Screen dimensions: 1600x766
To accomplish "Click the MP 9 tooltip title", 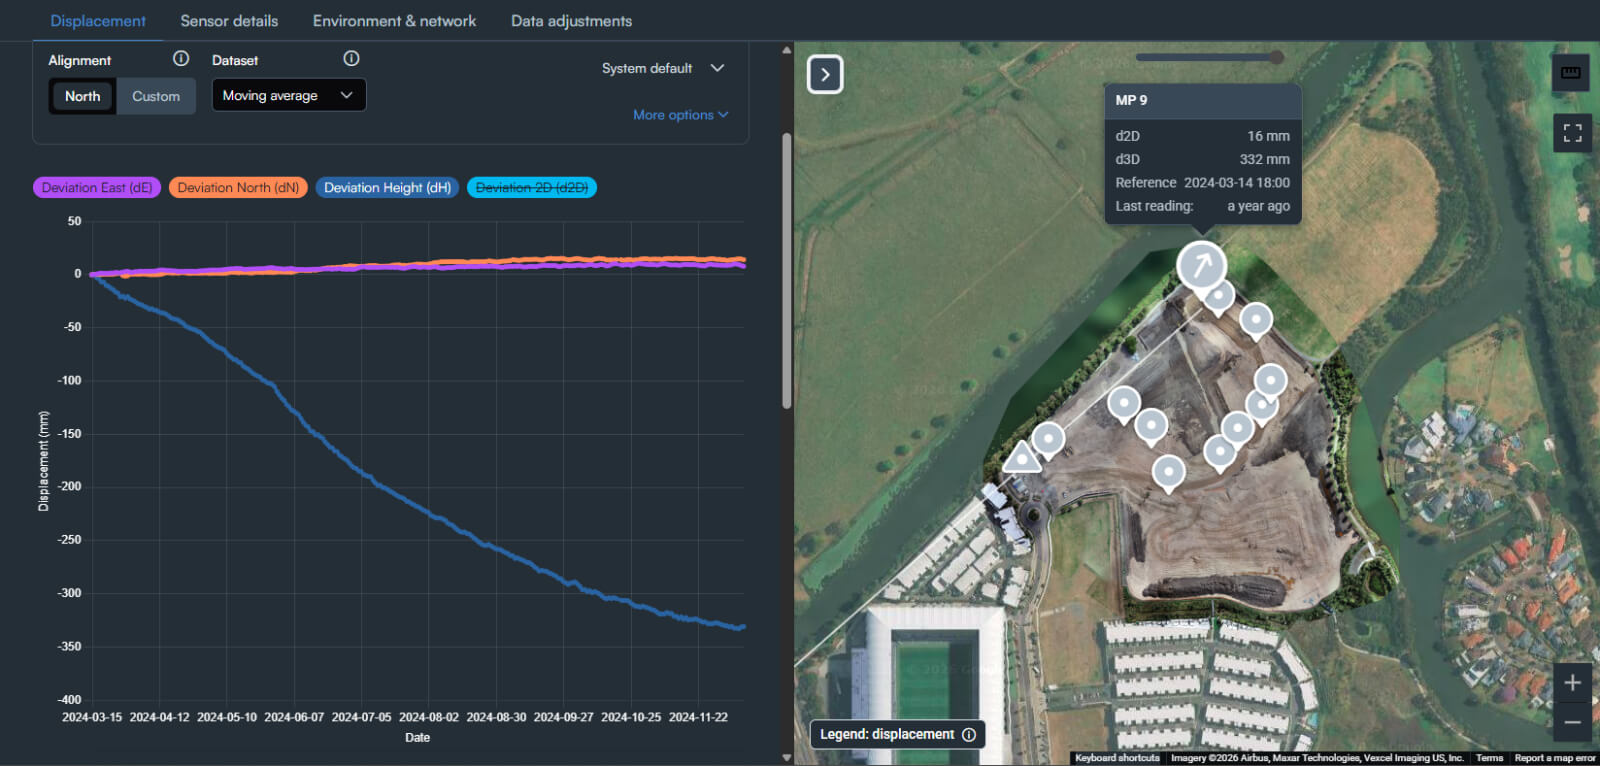I will point(1131,100).
